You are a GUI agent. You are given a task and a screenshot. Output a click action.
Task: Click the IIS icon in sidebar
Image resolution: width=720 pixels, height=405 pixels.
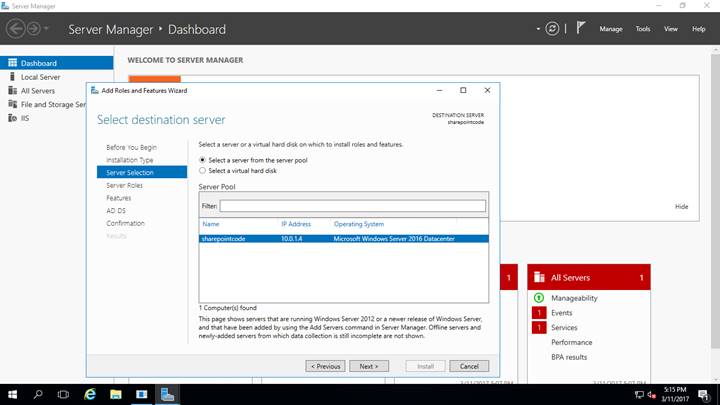click(12, 118)
